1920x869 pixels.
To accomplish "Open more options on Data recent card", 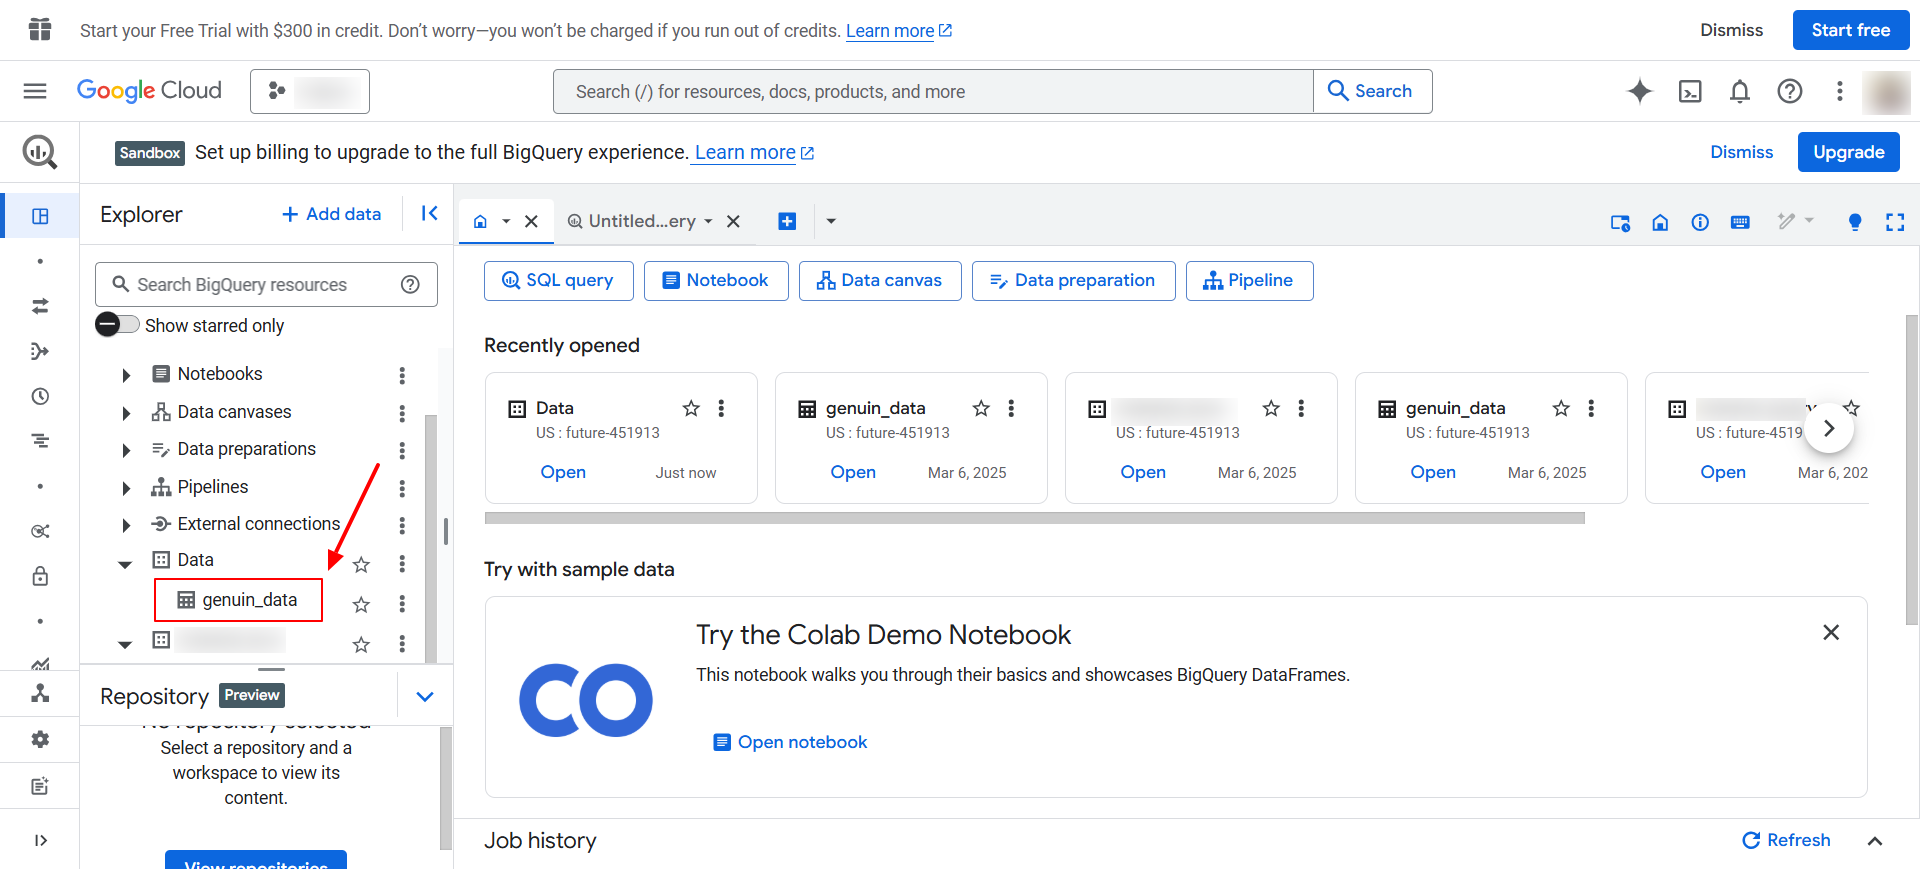I will (721, 408).
